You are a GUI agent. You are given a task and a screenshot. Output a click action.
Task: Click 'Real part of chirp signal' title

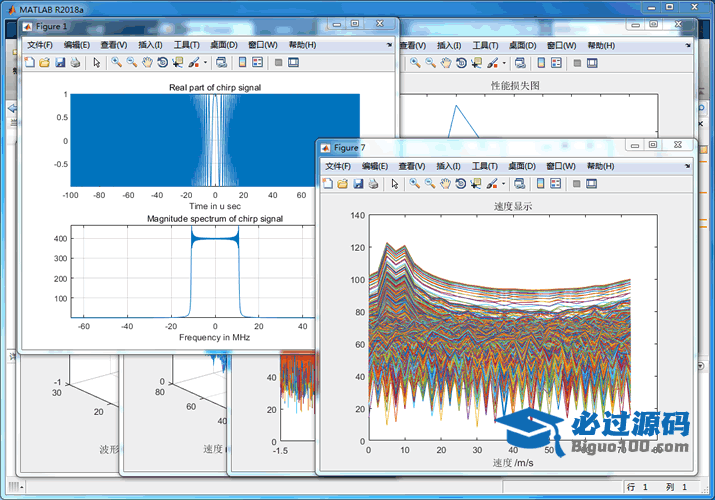215,87
